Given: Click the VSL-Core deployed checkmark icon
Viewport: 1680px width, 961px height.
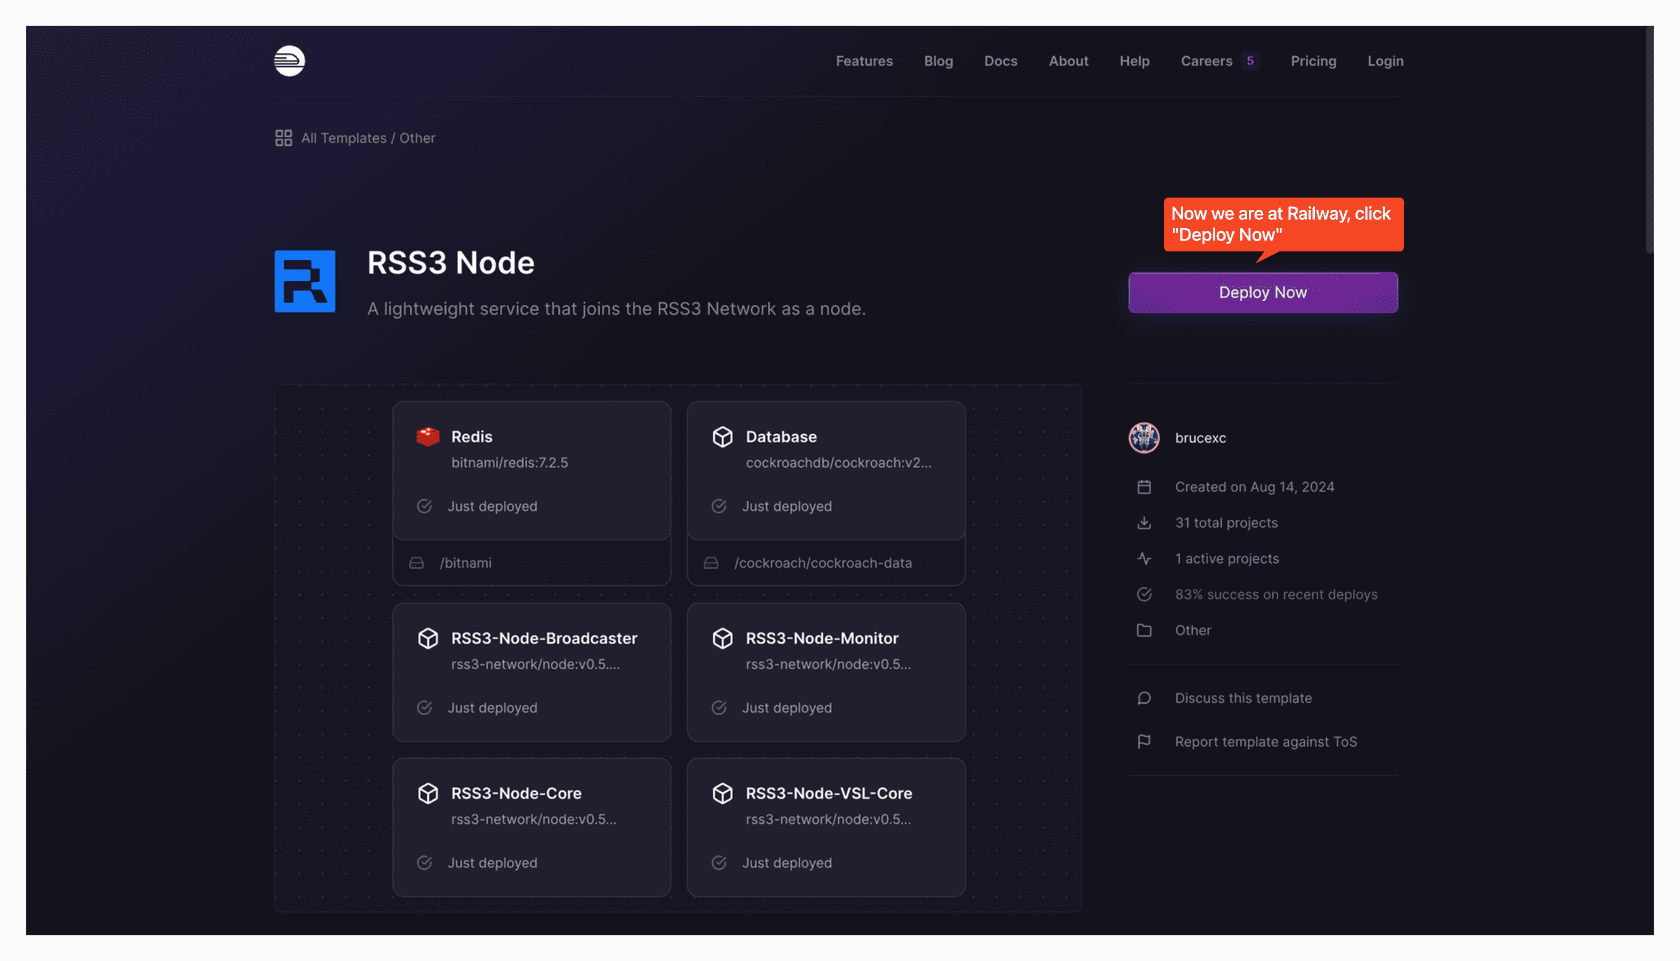Looking at the screenshot, I should click(x=718, y=863).
